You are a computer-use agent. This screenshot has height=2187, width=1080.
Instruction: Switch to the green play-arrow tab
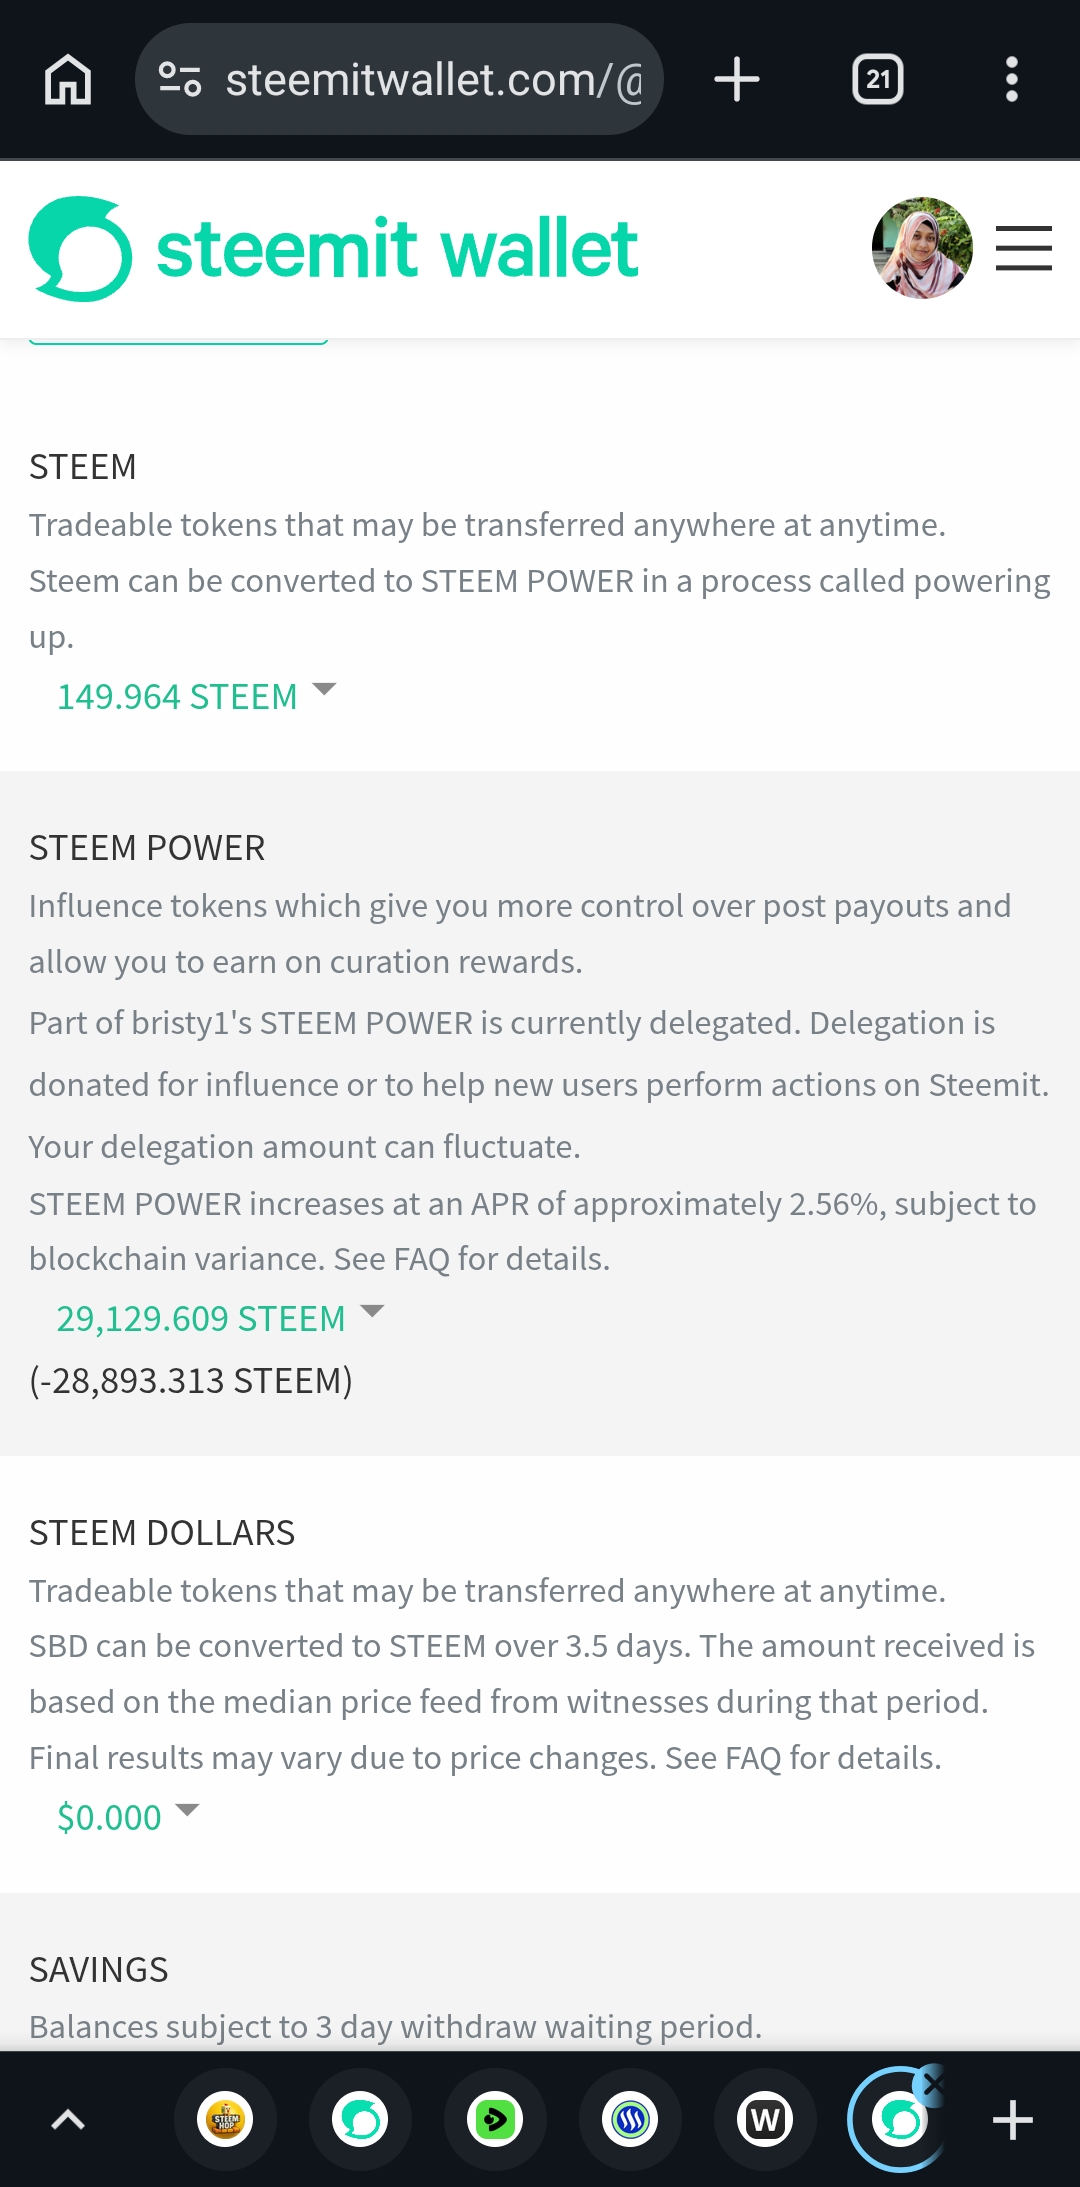(x=495, y=2119)
